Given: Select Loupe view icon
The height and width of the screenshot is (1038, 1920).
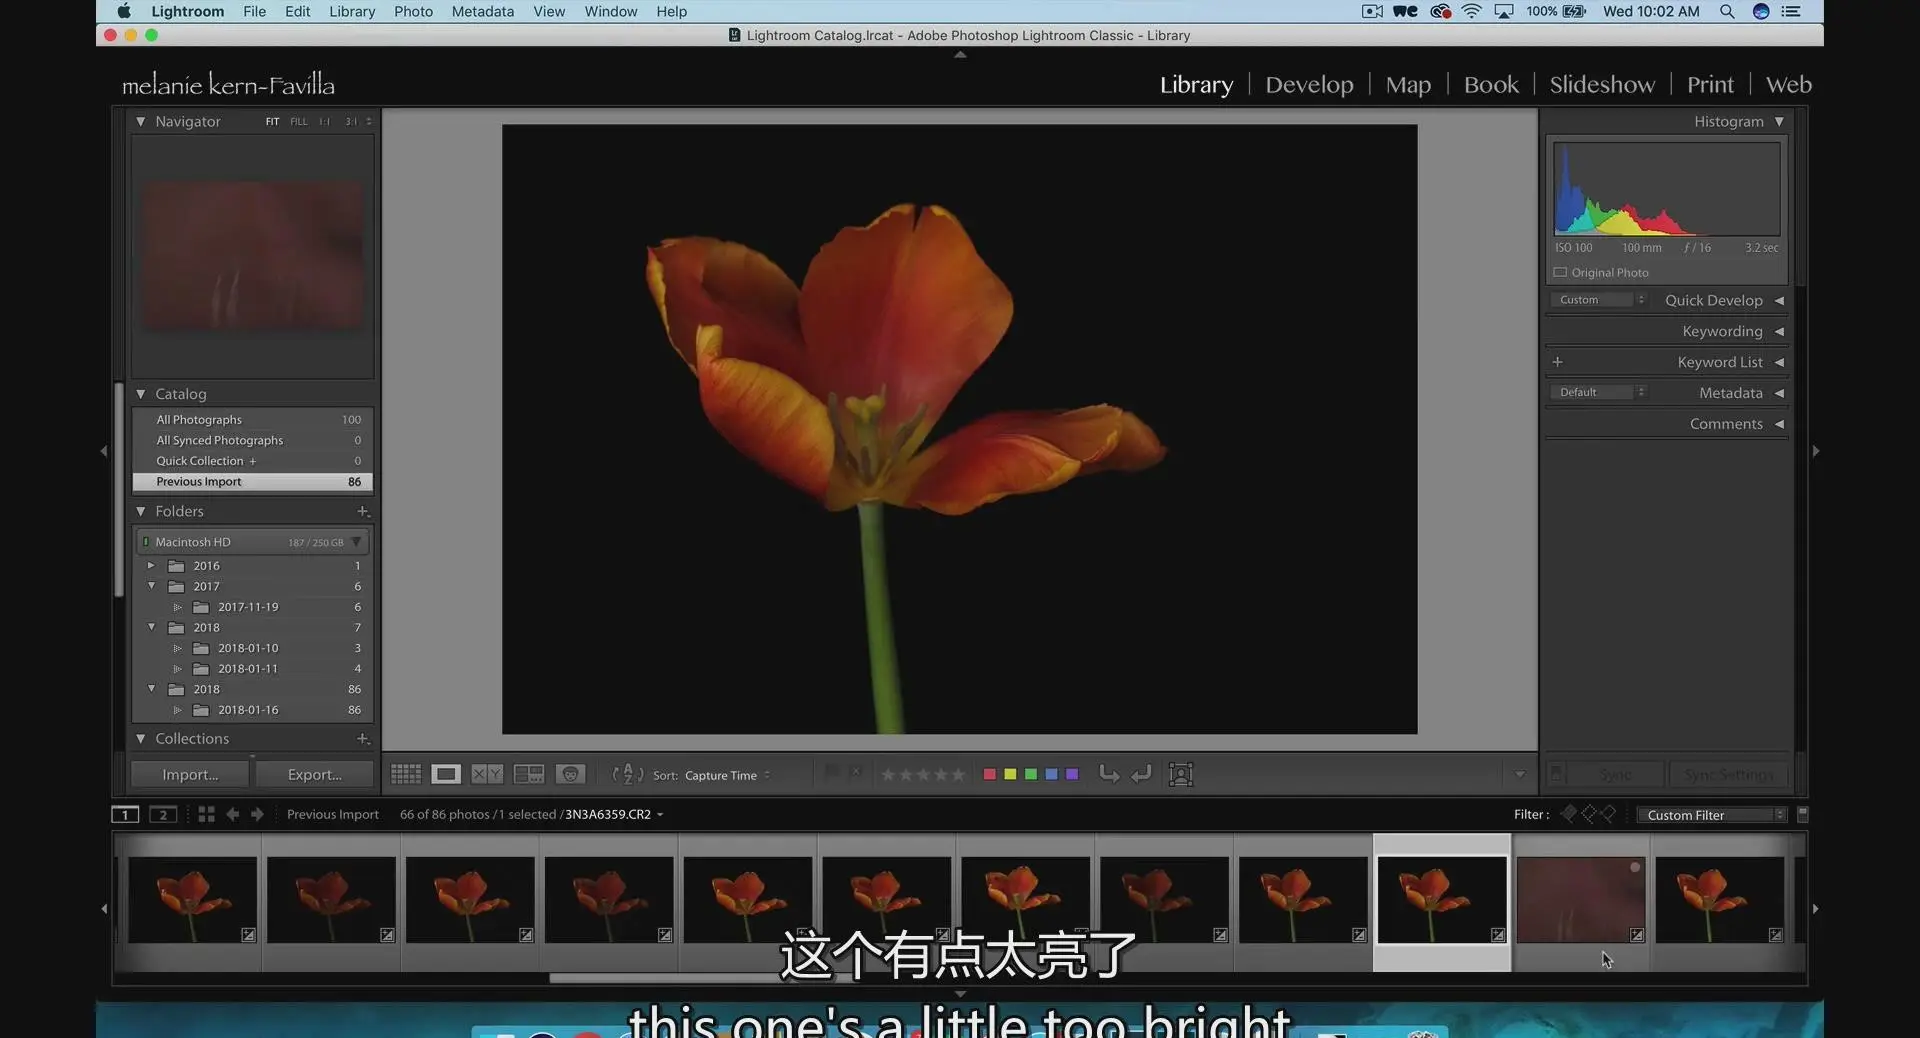Looking at the screenshot, I should (446, 774).
